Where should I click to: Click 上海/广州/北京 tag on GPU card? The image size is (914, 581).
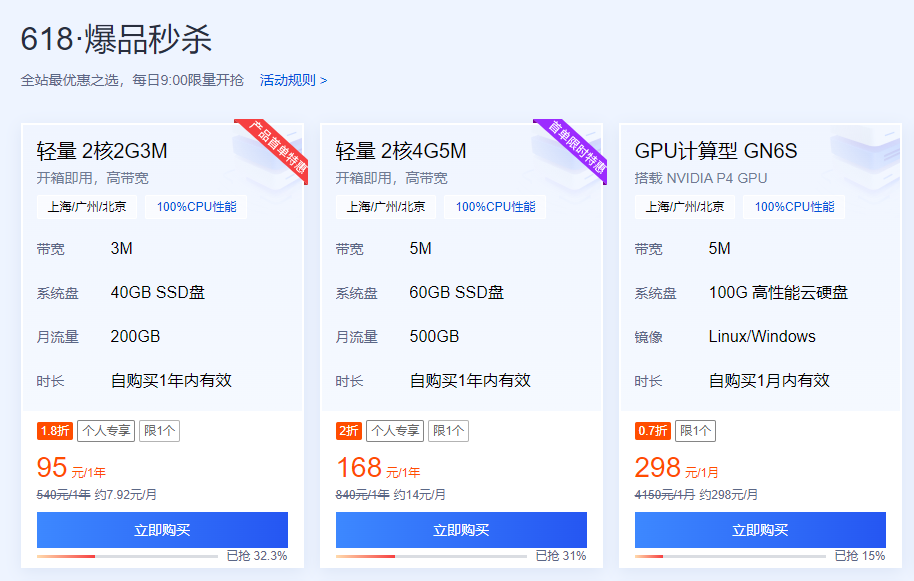tap(685, 207)
